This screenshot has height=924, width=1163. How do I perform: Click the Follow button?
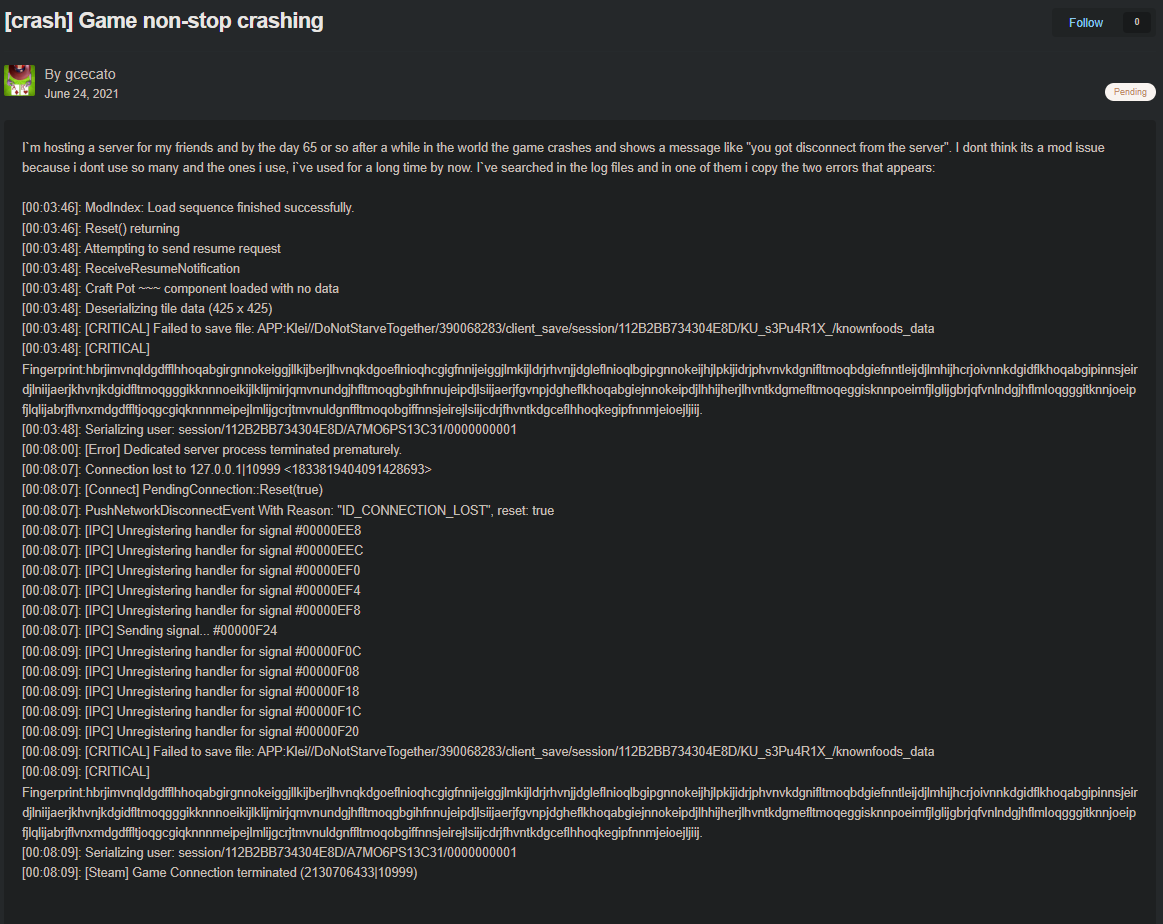[x=1085, y=22]
